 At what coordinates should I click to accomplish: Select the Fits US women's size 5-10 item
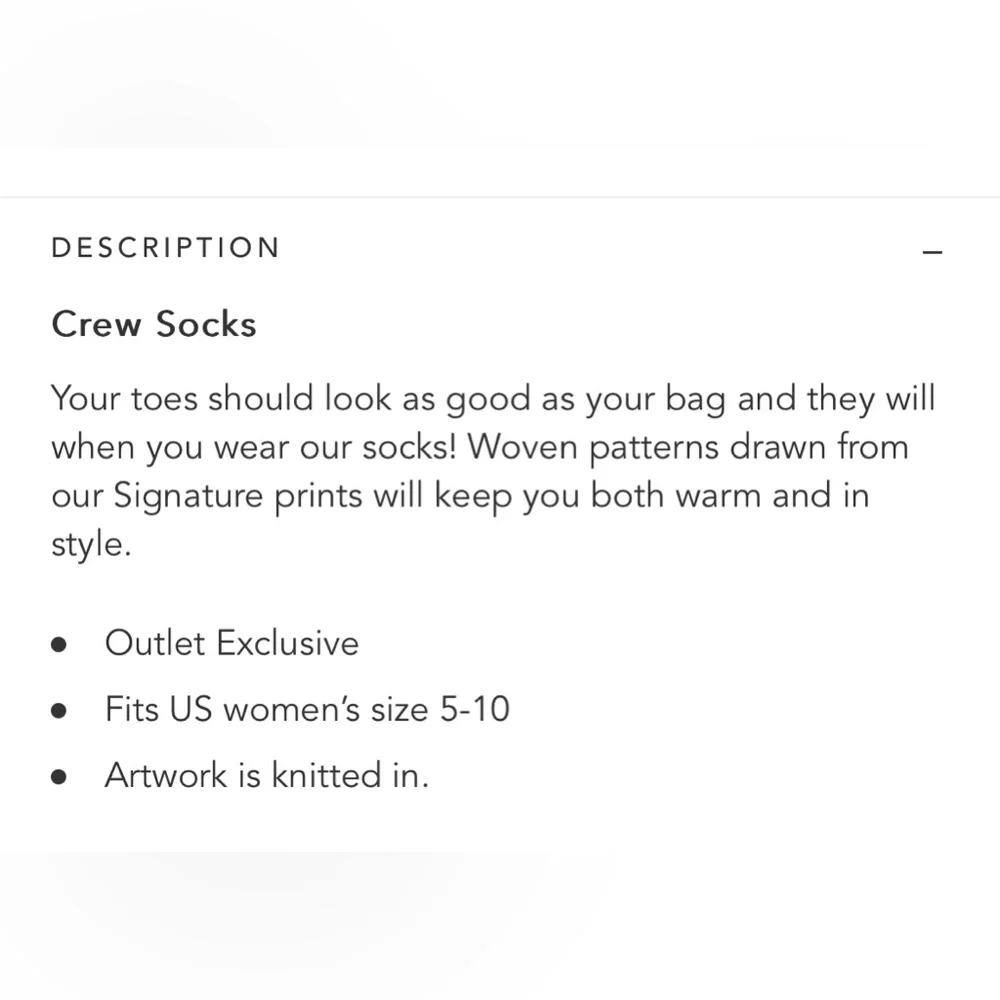[307, 709]
